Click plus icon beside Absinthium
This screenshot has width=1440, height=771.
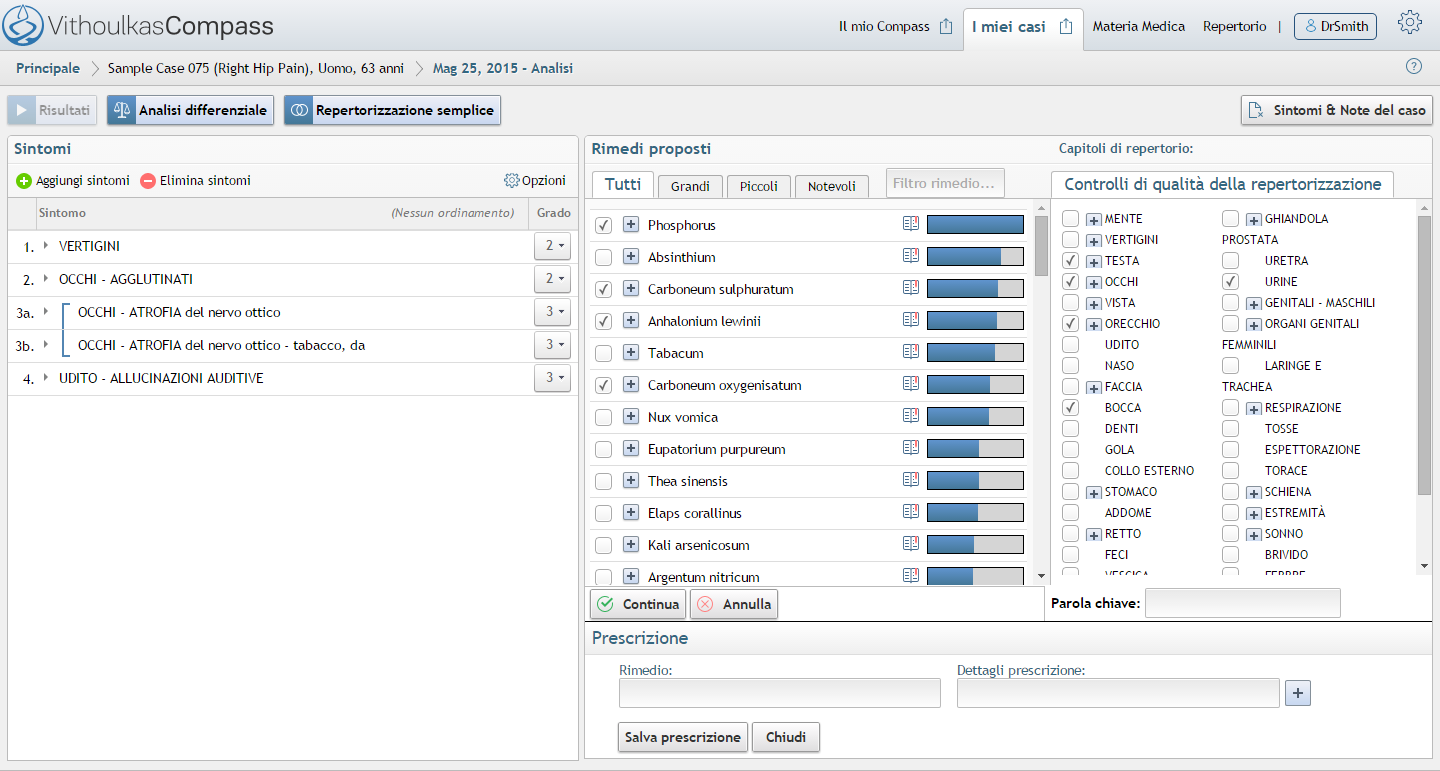point(631,257)
